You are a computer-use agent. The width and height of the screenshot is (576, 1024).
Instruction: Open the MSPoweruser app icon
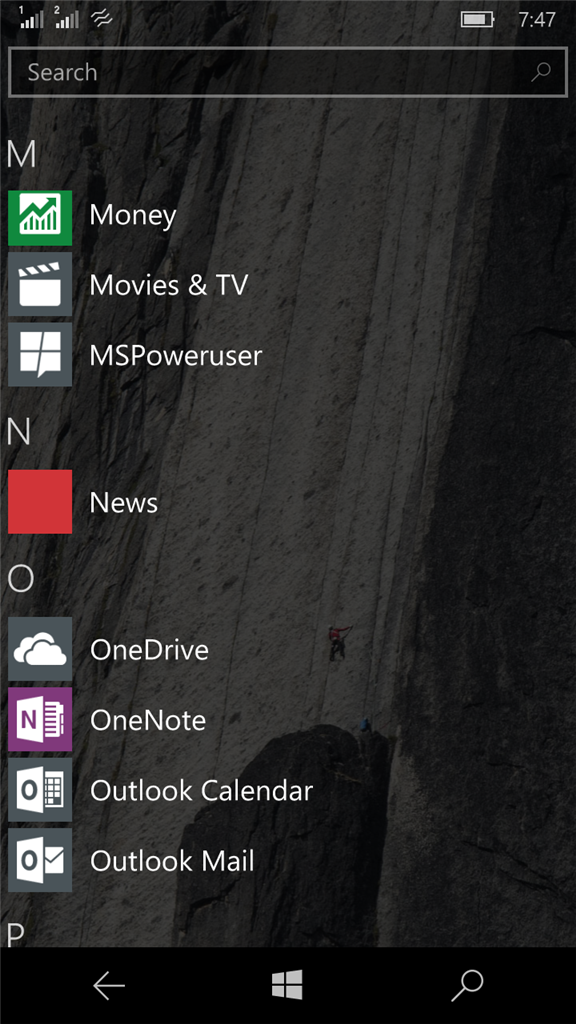[40, 355]
